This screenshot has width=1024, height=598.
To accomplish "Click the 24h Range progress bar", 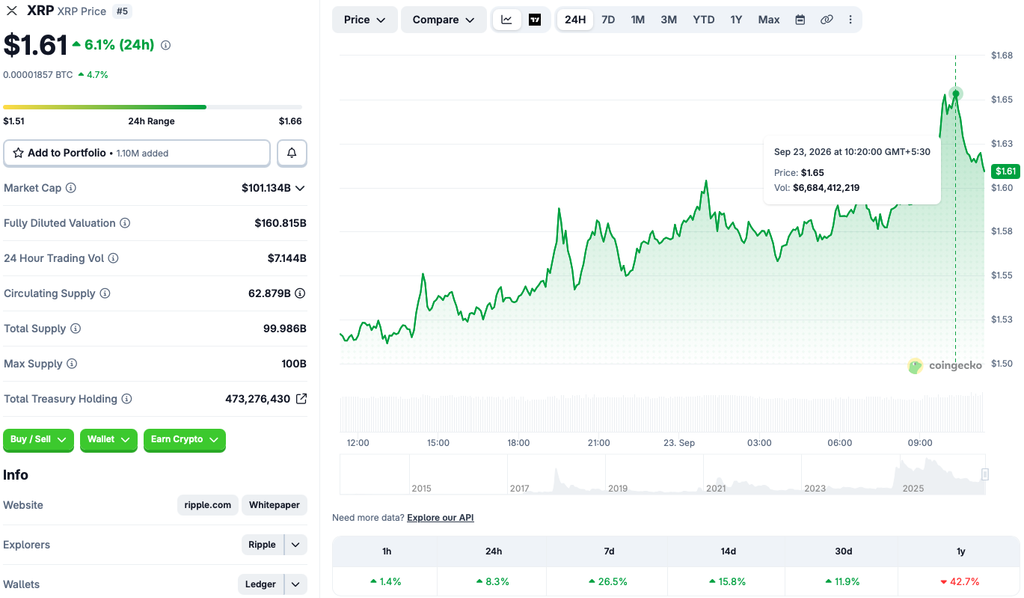I will [x=152, y=107].
